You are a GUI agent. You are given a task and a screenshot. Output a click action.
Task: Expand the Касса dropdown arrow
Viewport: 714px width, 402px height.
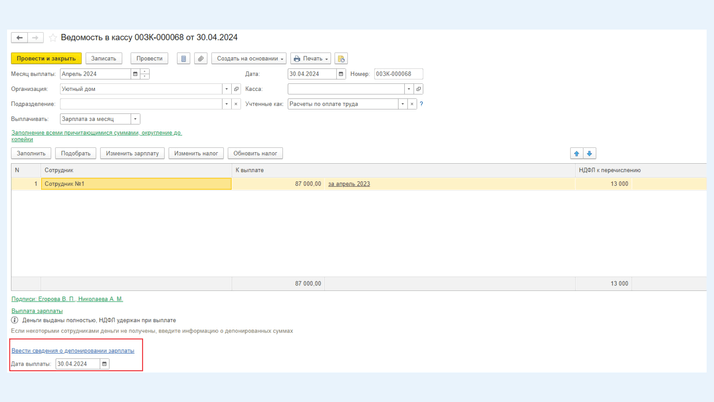click(408, 89)
